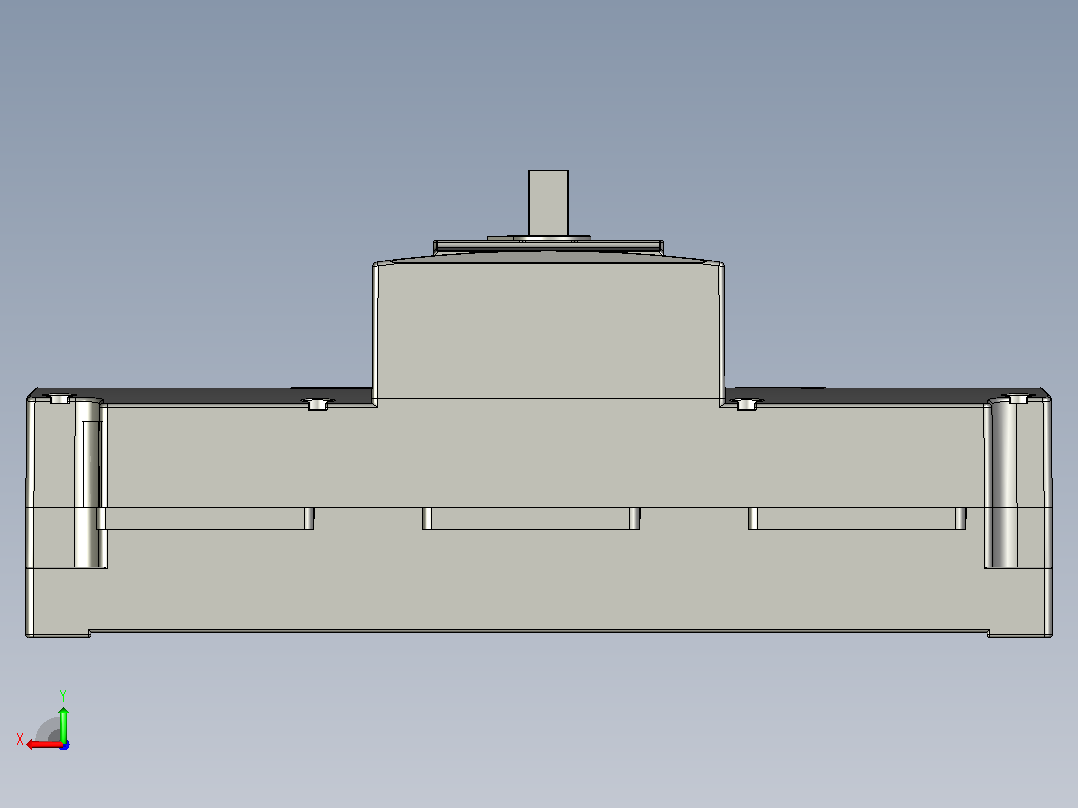Select the center rectangular slot on the base
1078x808 pixels.
point(531,518)
